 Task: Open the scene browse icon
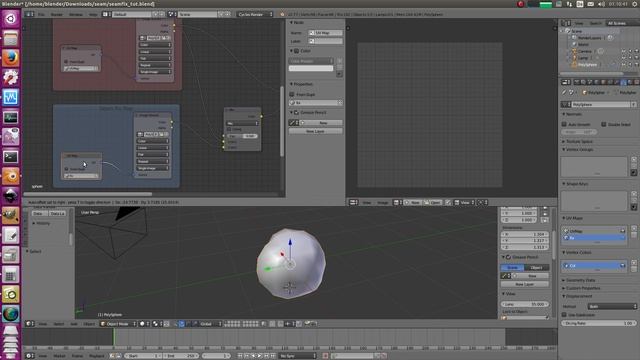(171, 14)
